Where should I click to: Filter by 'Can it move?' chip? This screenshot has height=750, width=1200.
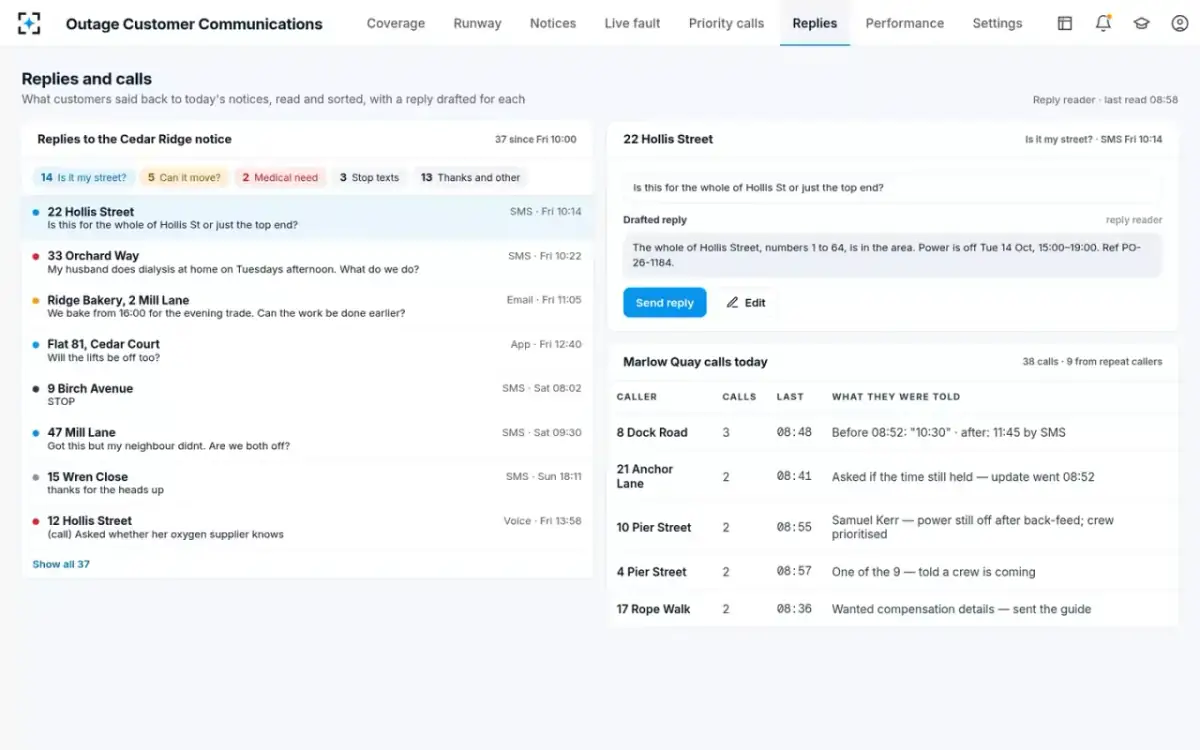tap(184, 177)
